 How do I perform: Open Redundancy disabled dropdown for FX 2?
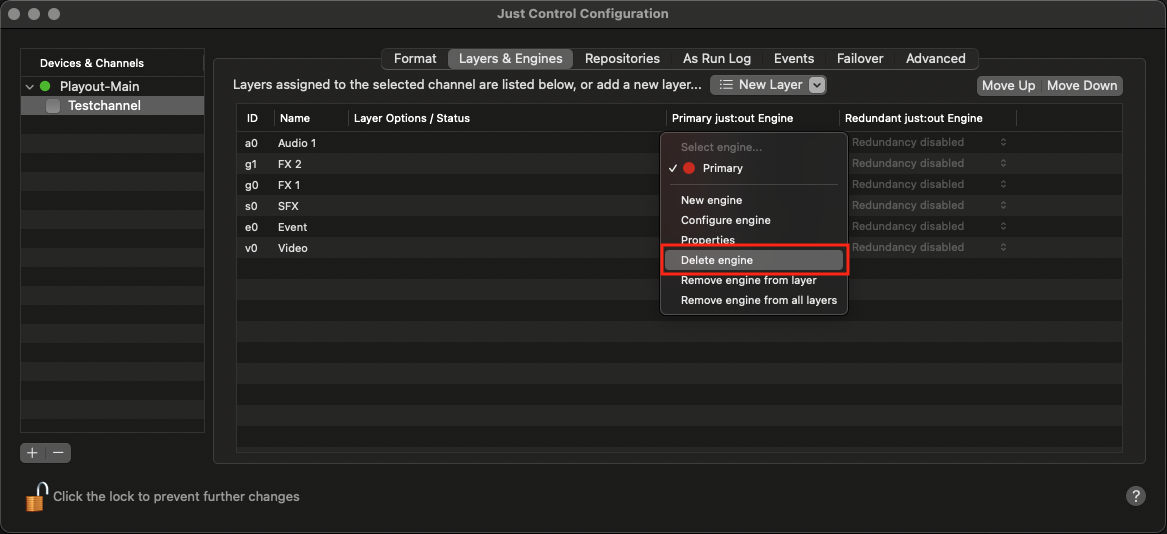[929, 163]
